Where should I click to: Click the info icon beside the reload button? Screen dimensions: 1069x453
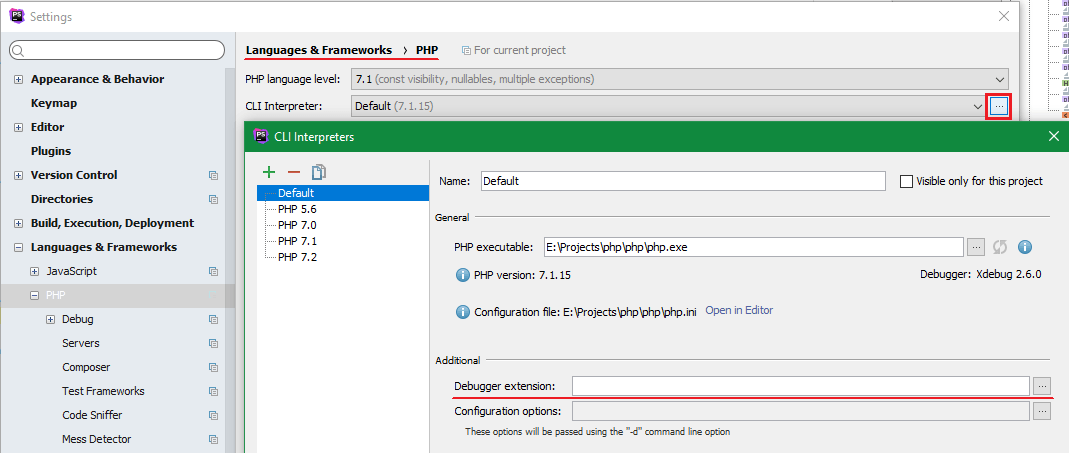coord(1024,247)
